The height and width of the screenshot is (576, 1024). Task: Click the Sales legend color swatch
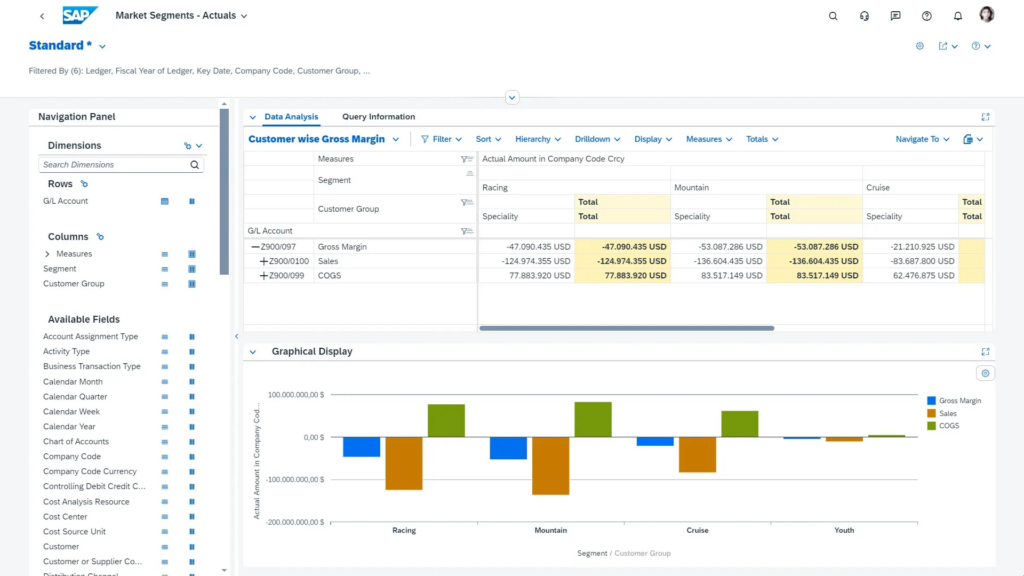[x=932, y=413]
